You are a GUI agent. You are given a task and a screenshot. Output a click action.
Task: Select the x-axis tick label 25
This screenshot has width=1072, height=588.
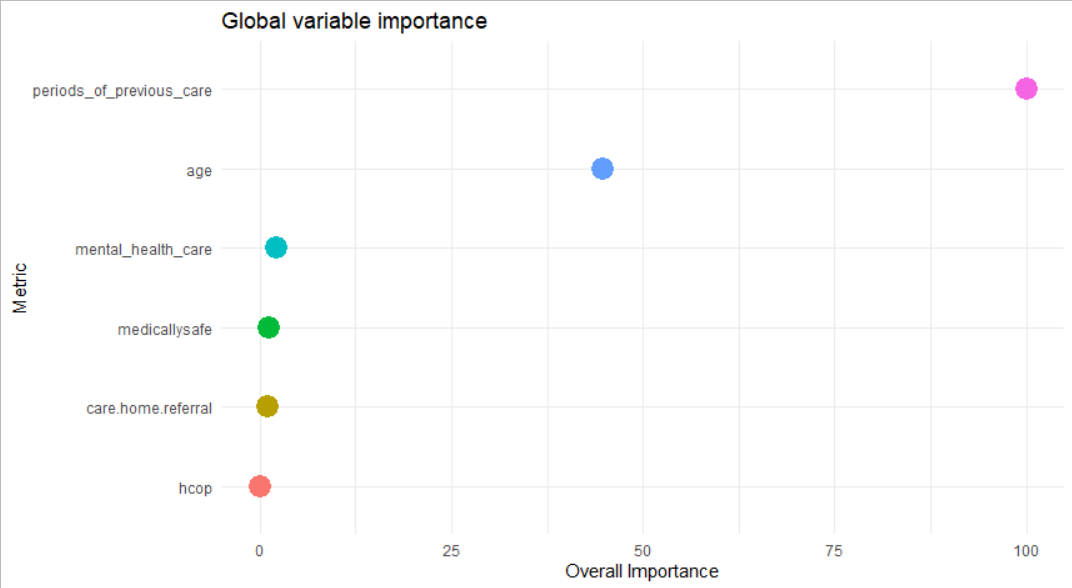(x=451, y=550)
